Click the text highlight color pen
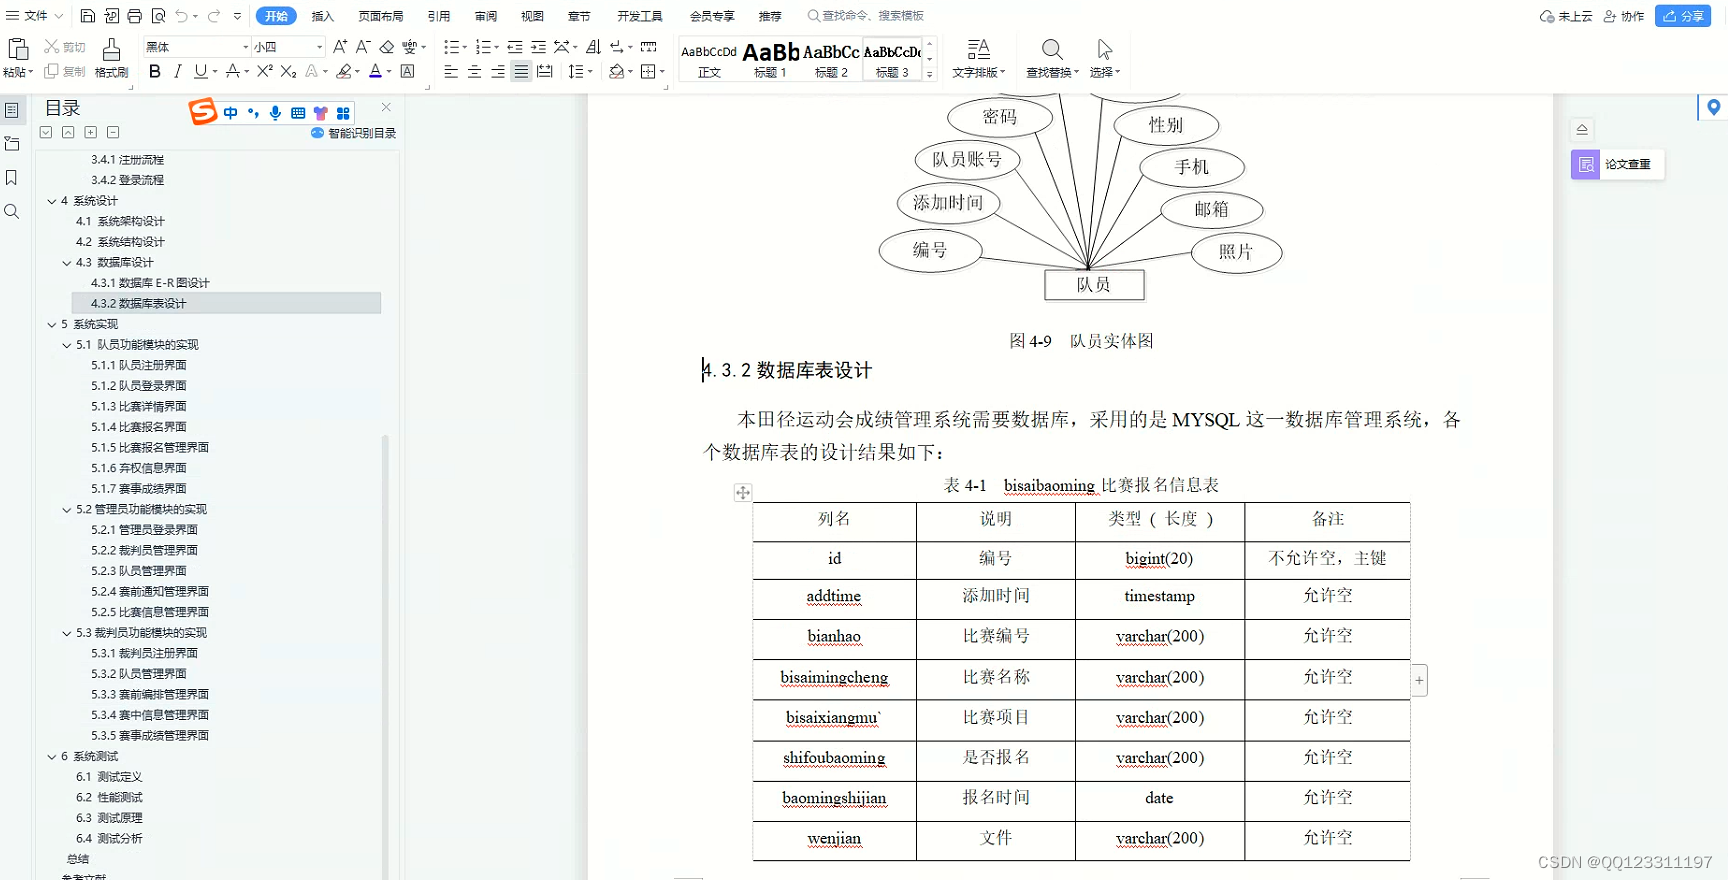 tap(343, 71)
